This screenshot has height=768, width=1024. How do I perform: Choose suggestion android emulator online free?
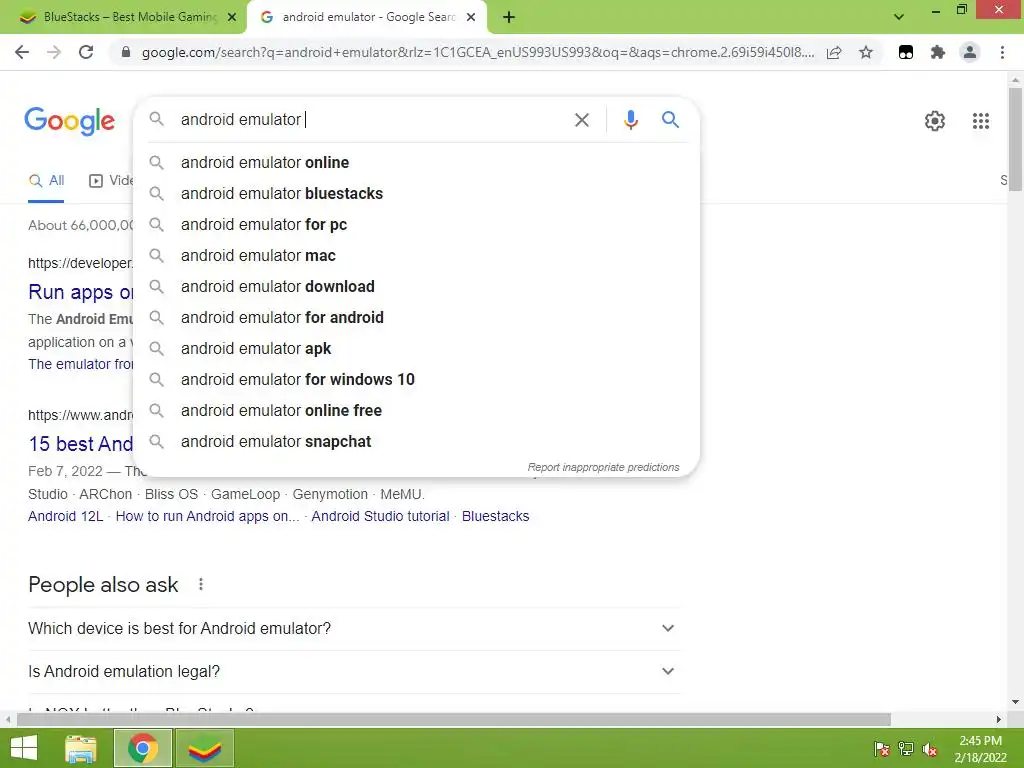[417, 411]
